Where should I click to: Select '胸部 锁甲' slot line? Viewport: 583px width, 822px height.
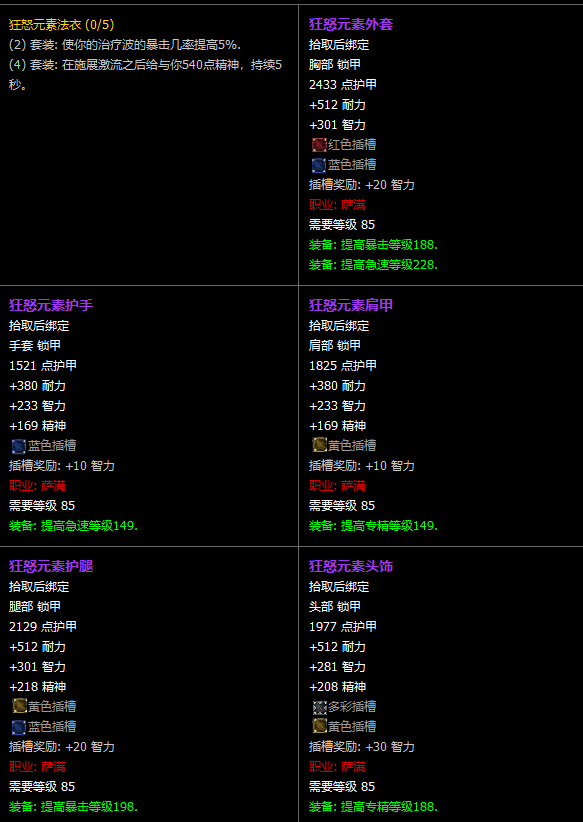pyautogui.click(x=334, y=64)
